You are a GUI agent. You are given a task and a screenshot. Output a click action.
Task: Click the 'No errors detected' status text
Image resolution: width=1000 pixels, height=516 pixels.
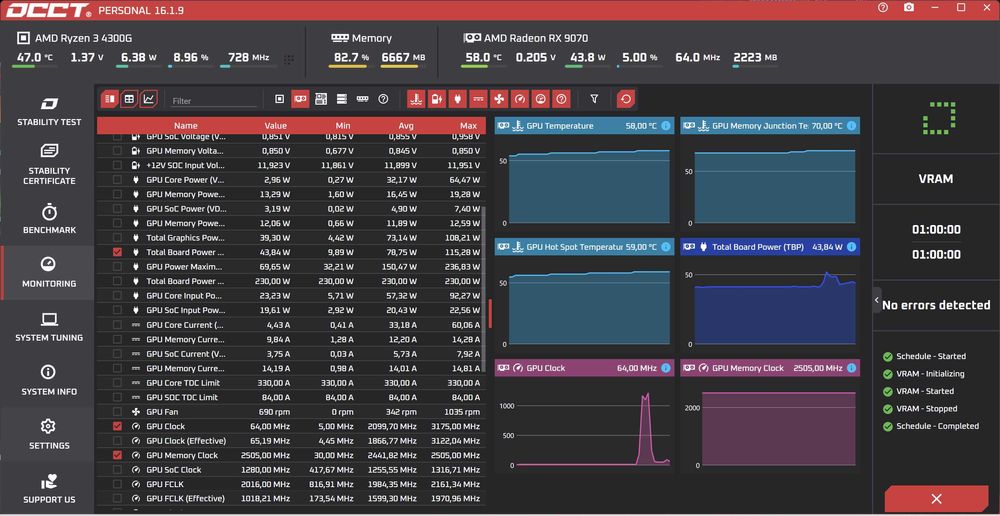[936, 305]
